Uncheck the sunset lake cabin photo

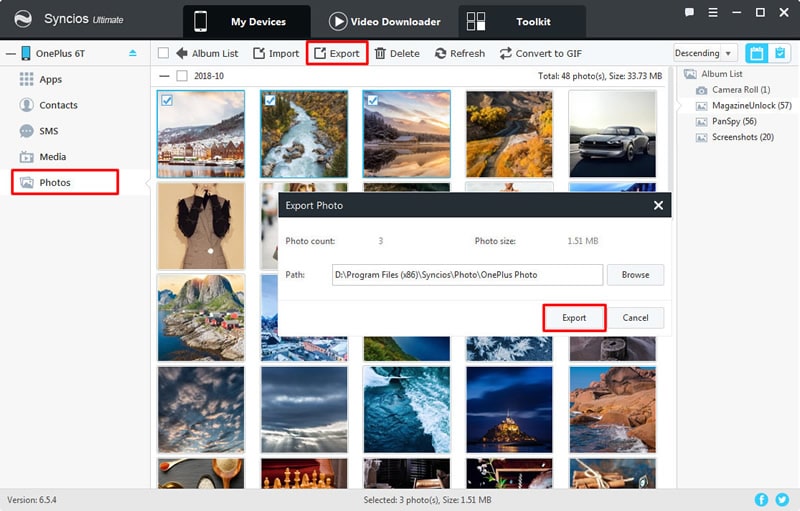pos(373,100)
